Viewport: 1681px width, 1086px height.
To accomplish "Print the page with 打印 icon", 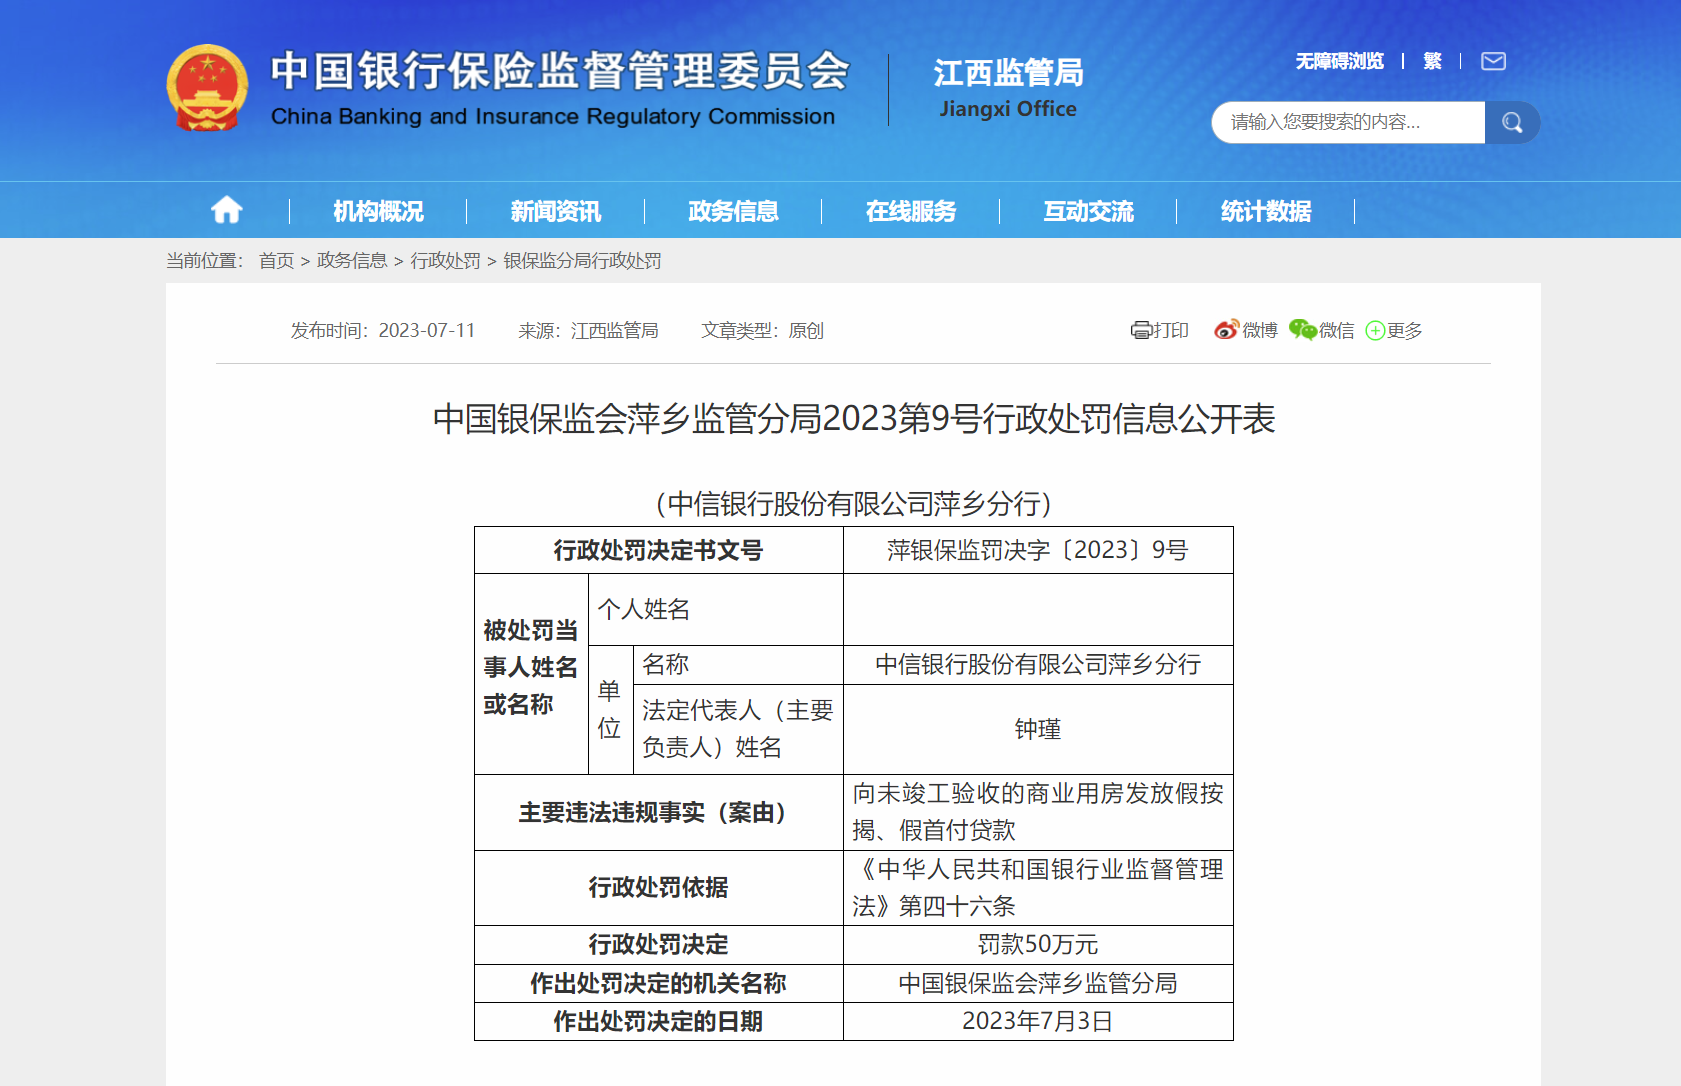I will [x=1159, y=330].
